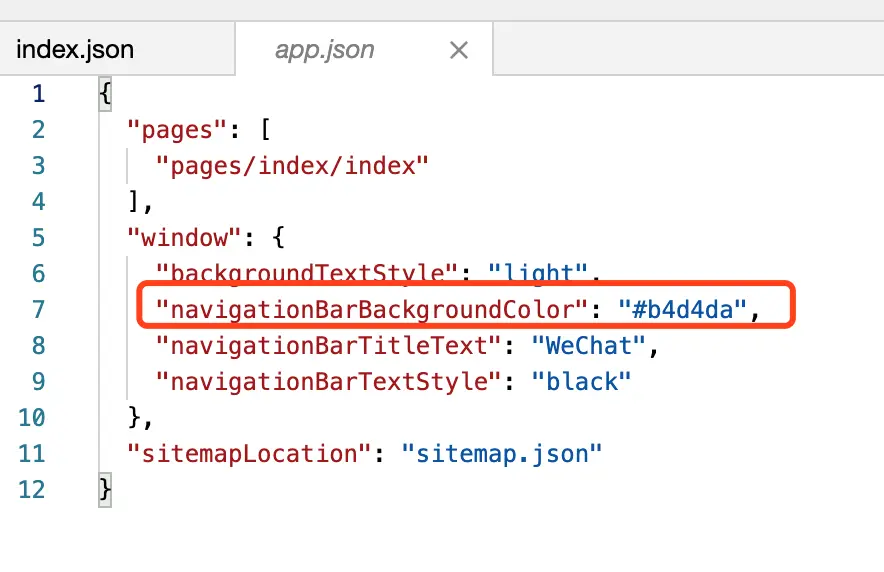Click line number 1 in gutter
The height and width of the screenshot is (572, 884).
tap(38, 94)
